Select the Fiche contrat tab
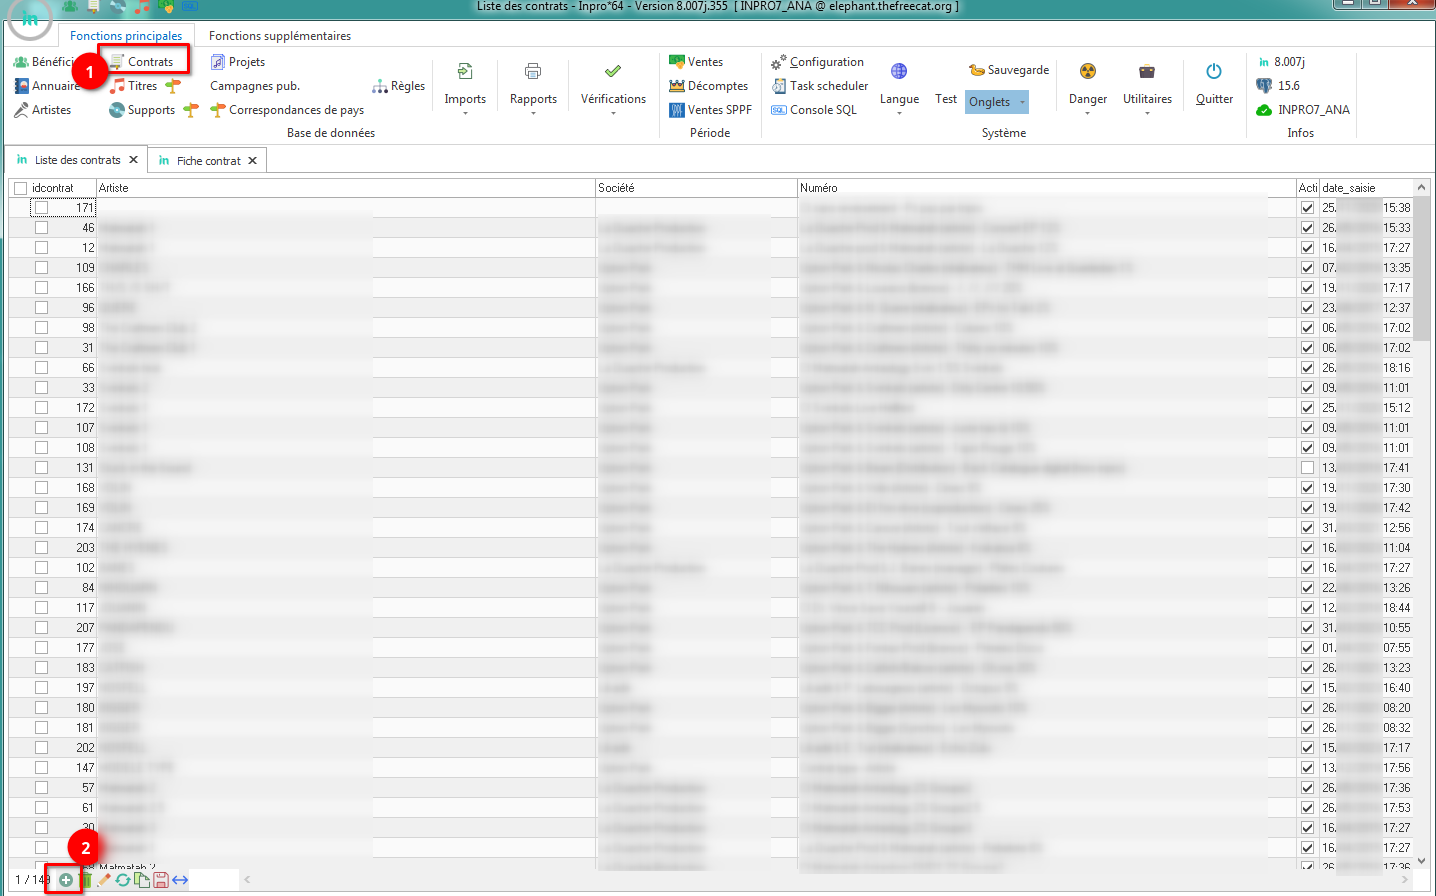The image size is (1436, 896). (208, 161)
